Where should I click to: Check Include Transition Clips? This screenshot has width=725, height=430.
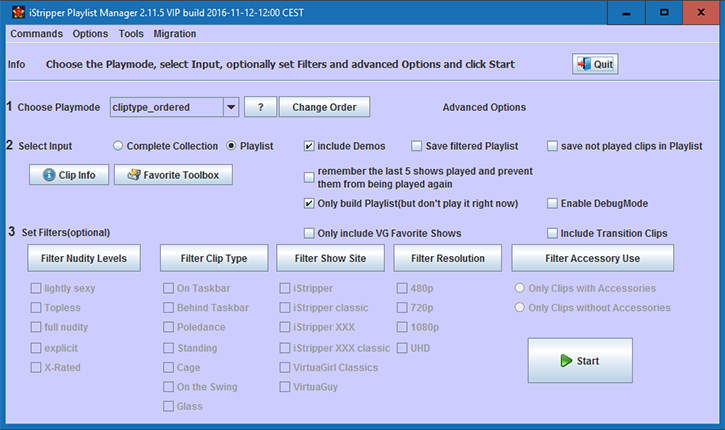click(552, 233)
